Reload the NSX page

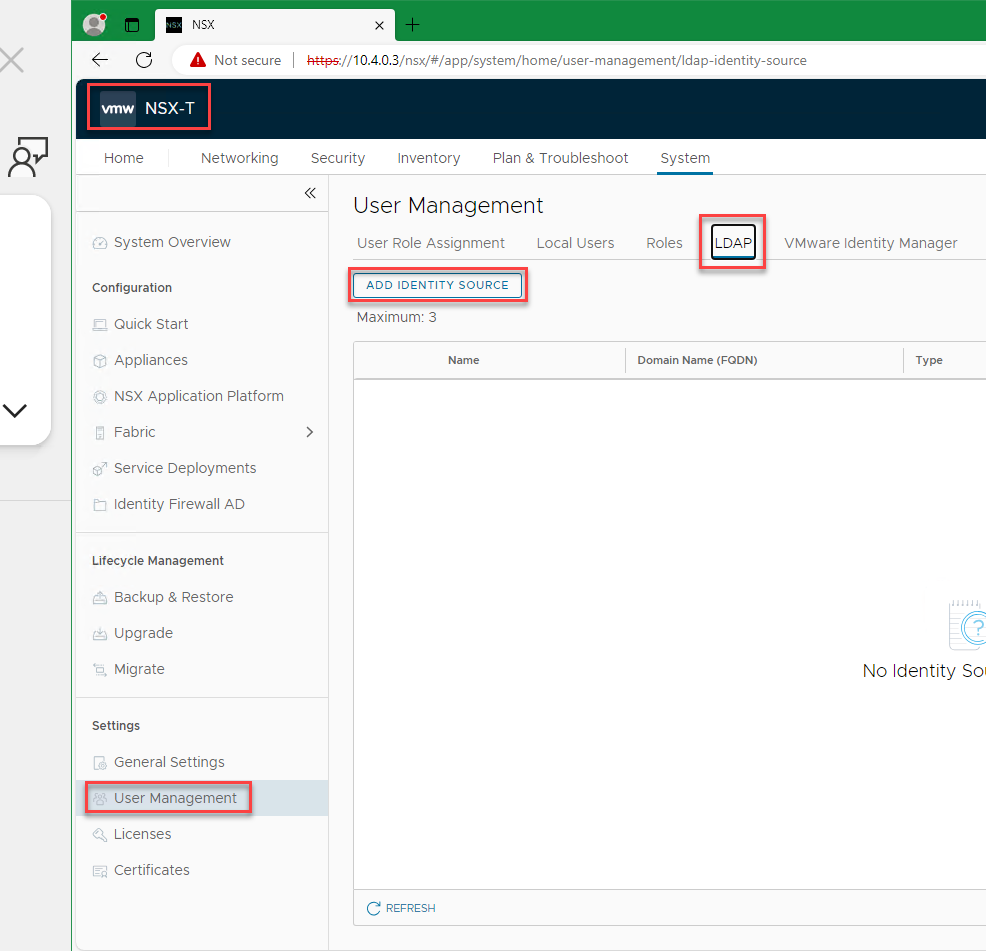[144, 60]
